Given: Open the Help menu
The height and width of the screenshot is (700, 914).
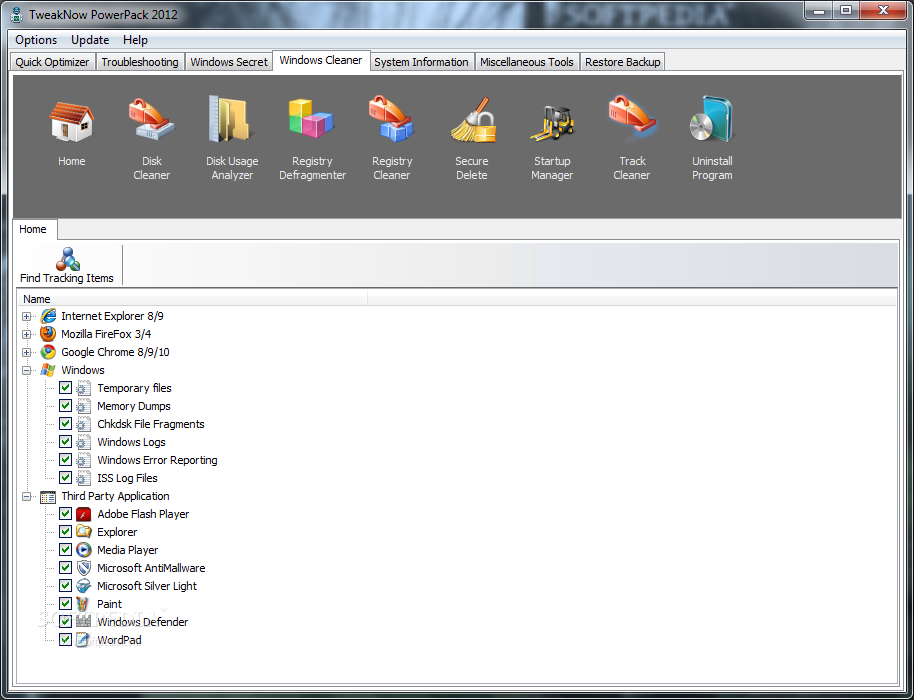Looking at the screenshot, I should click(x=135, y=40).
